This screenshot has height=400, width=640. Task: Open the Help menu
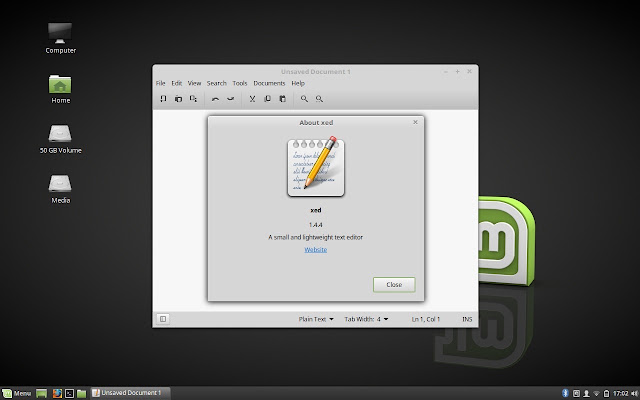coord(298,83)
